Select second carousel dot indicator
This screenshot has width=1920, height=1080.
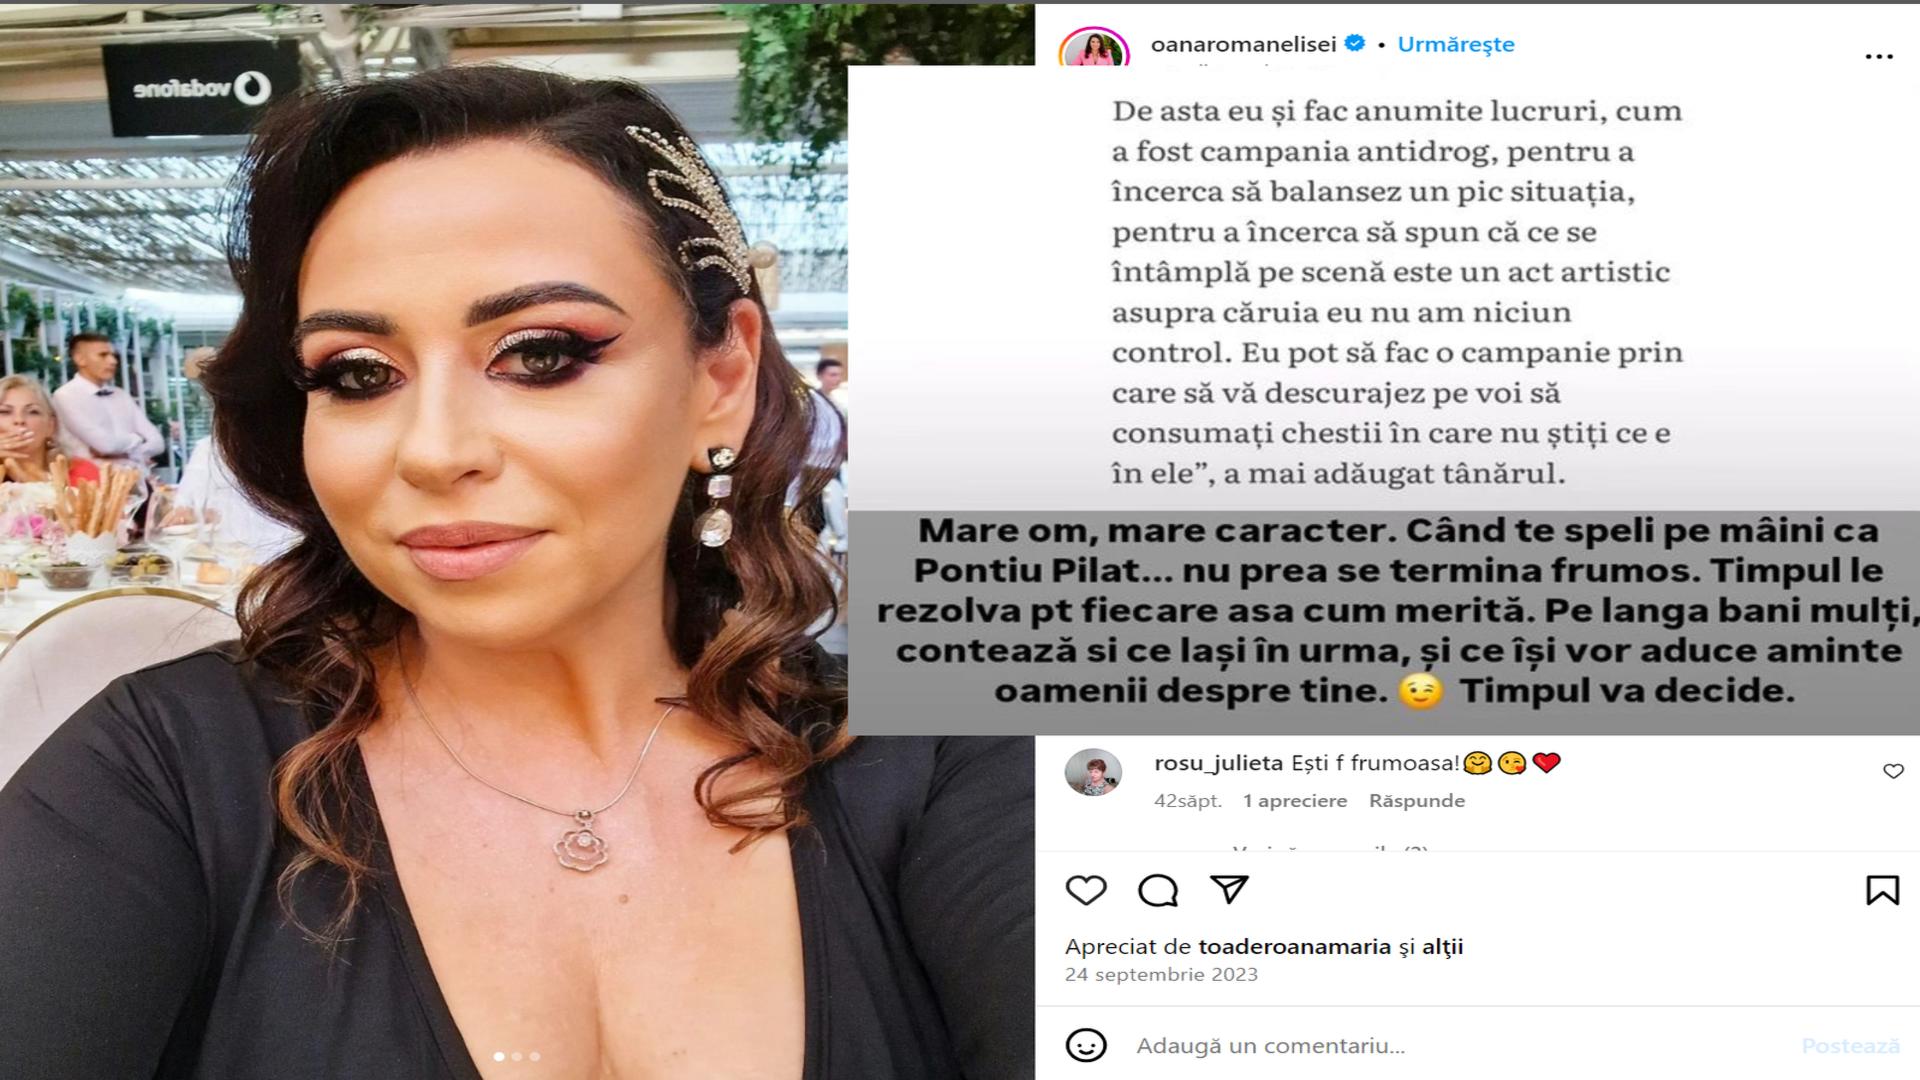point(517,1056)
